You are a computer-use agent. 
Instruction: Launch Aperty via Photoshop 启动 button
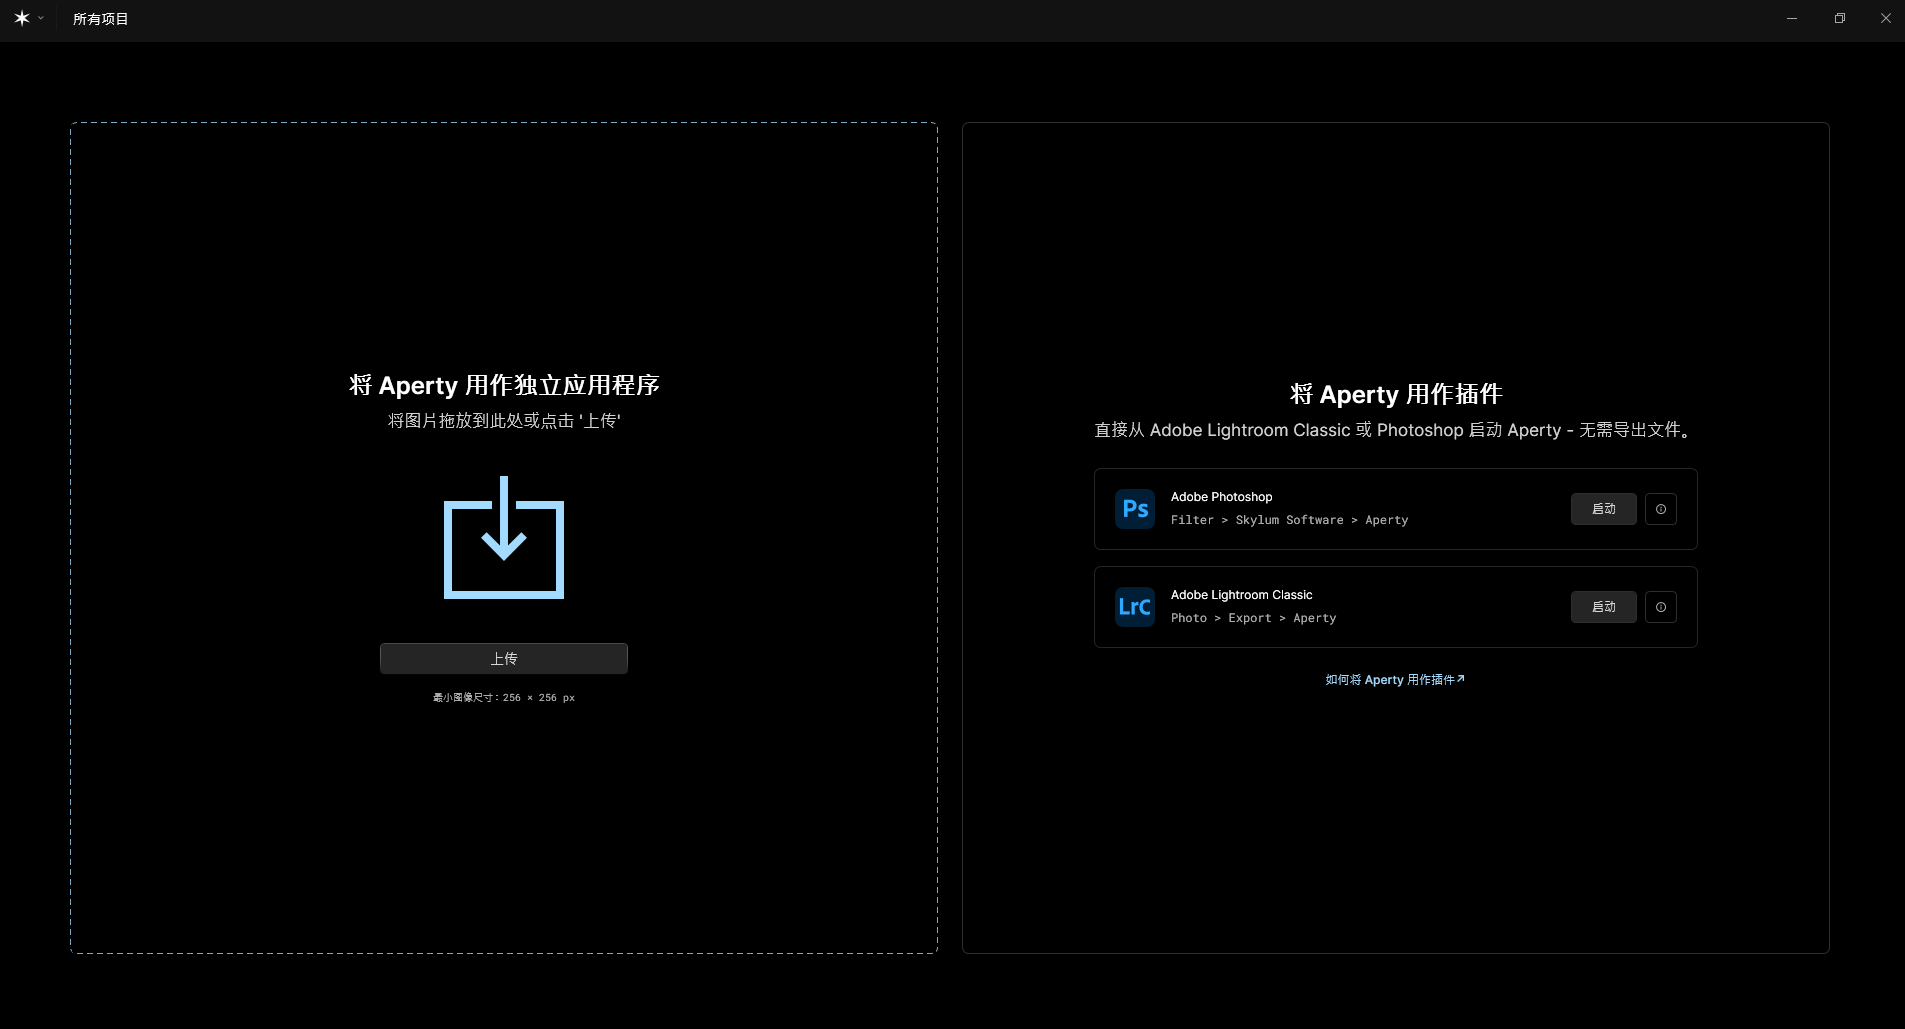pyautogui.click(x=1604, y=509)
